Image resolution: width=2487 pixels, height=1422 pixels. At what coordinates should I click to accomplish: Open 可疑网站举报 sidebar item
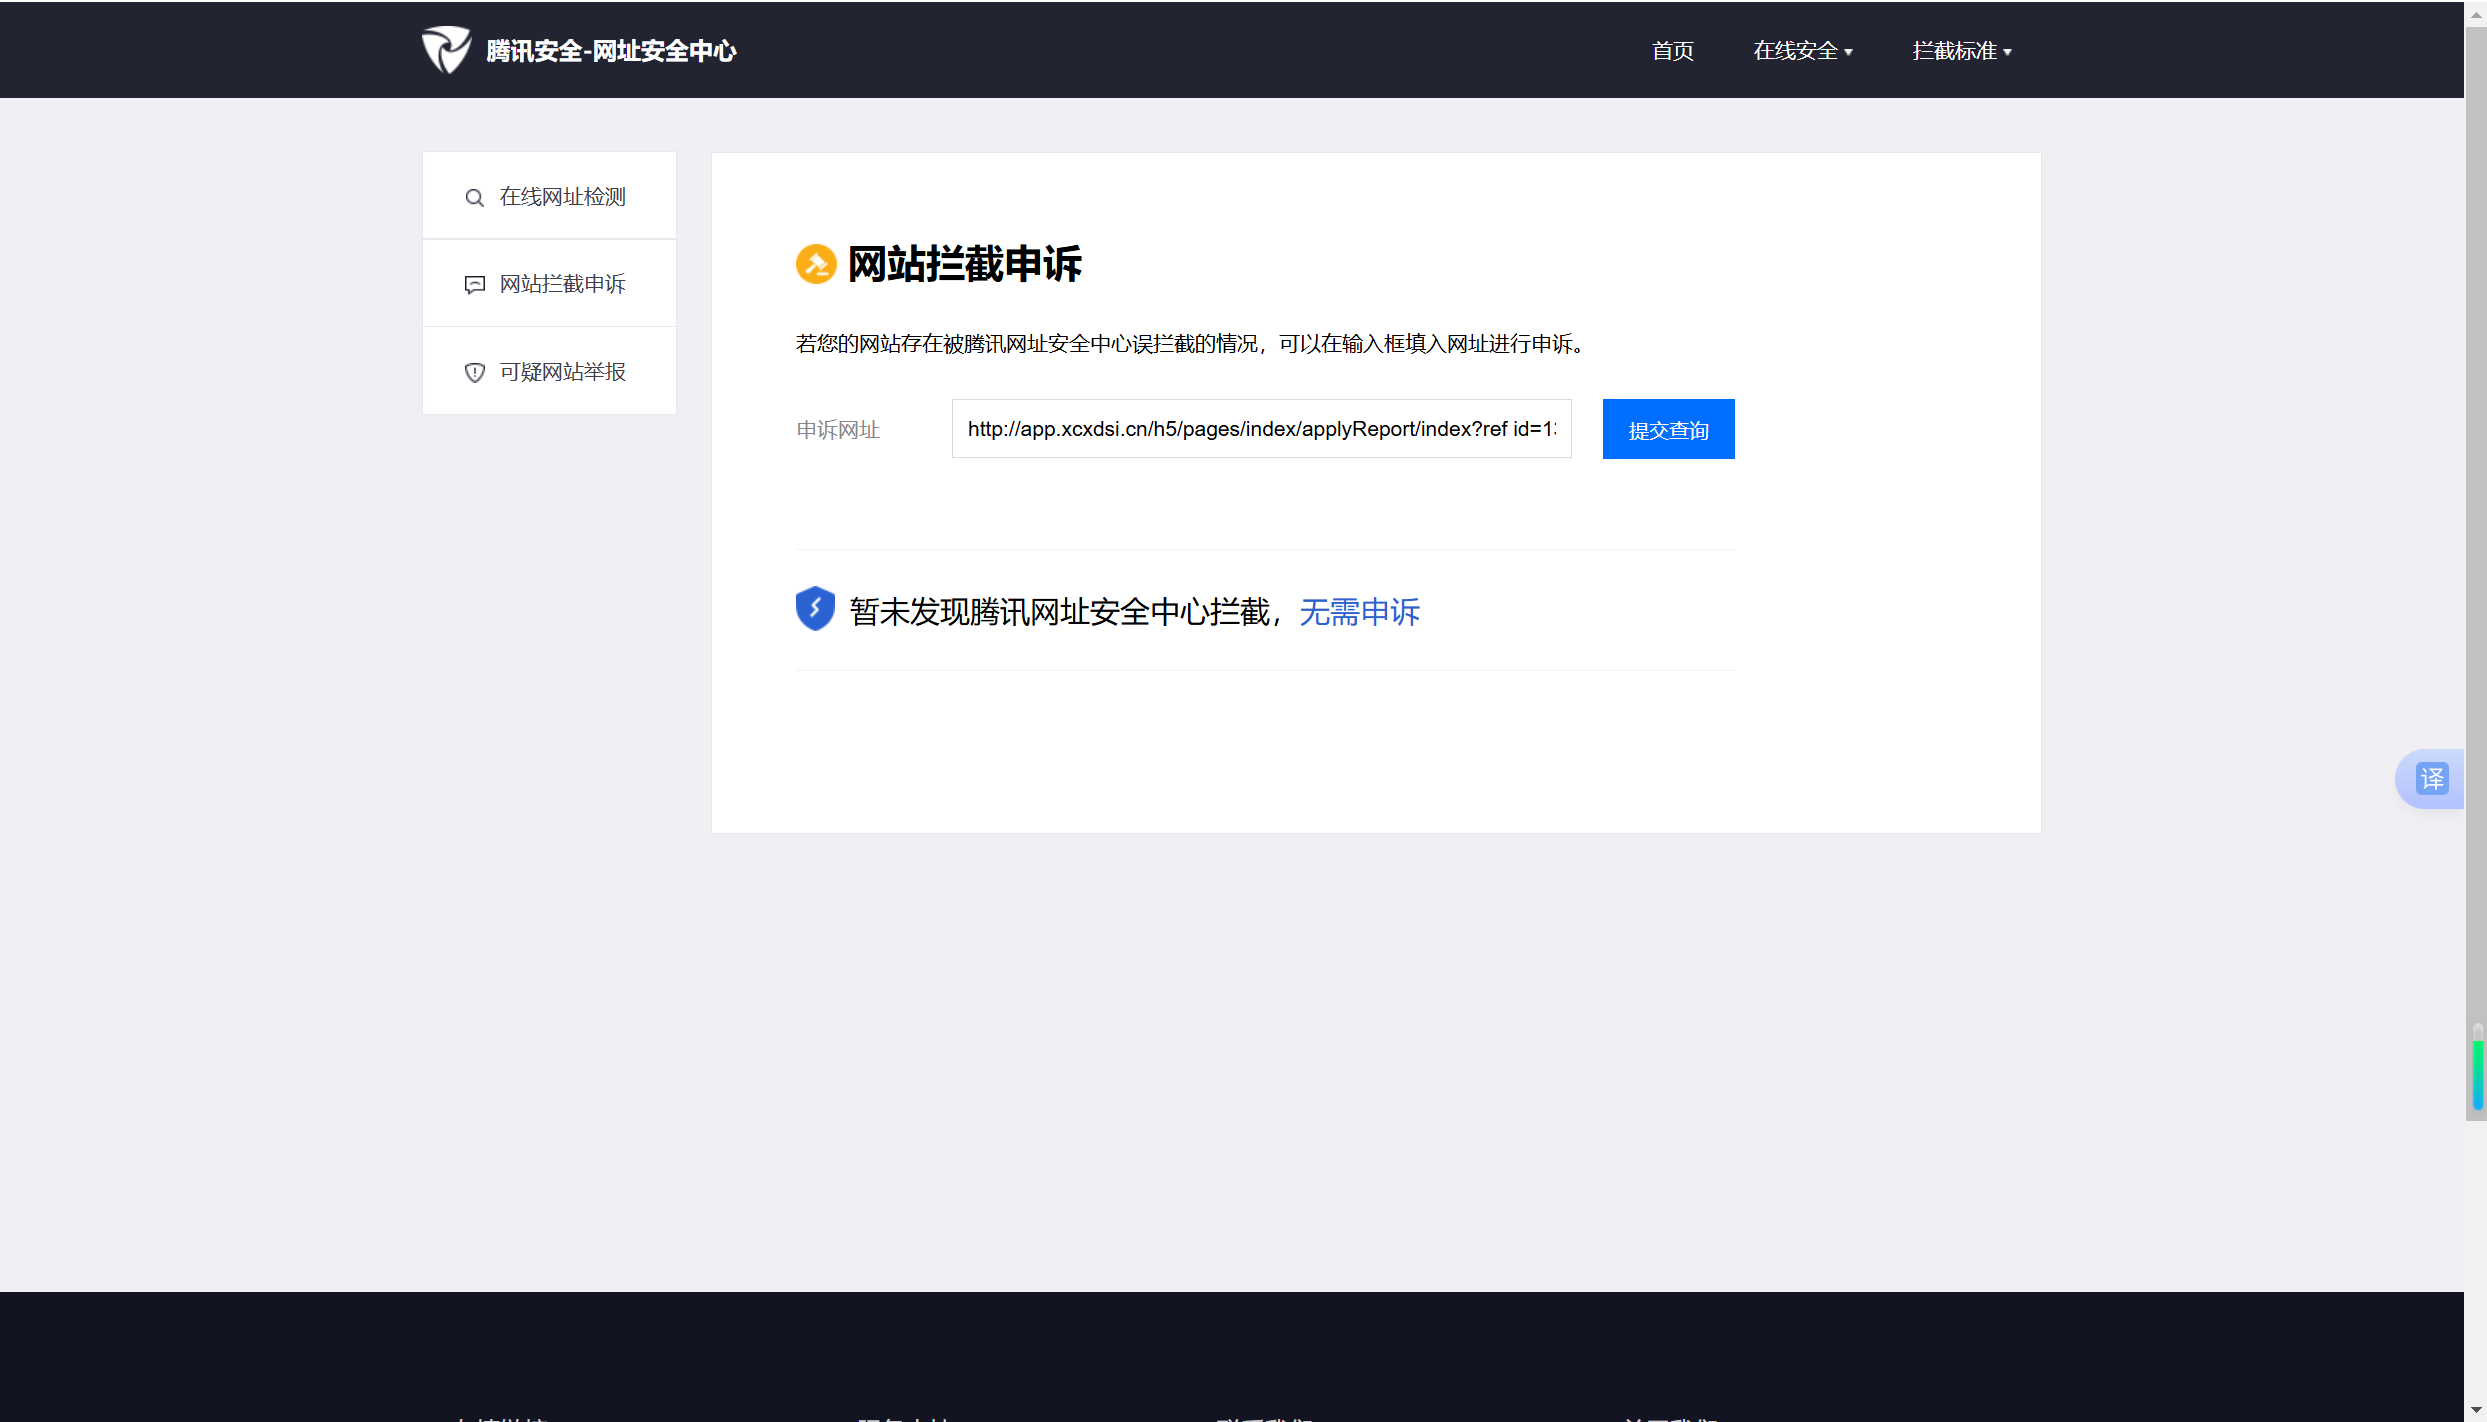pos(562,372)
